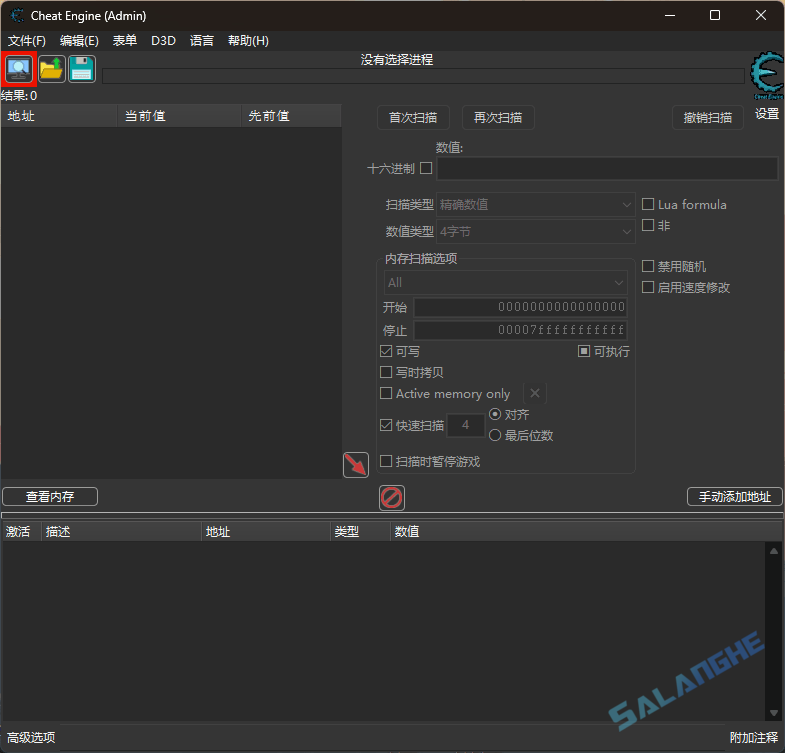This screenshot has height=753, width=785.
Task: Click the scan progress bar
Action: pos(423,76)
